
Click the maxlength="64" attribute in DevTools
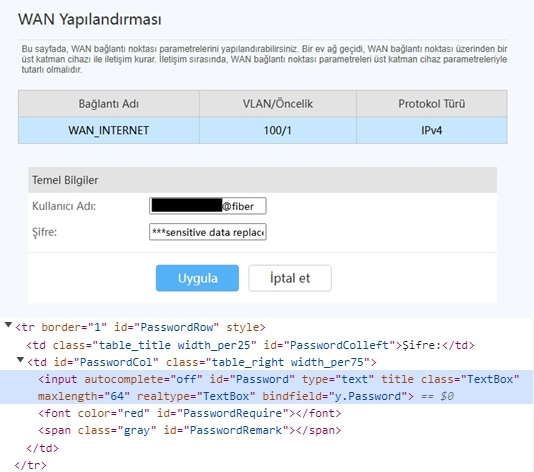click(x=84, y=396)
